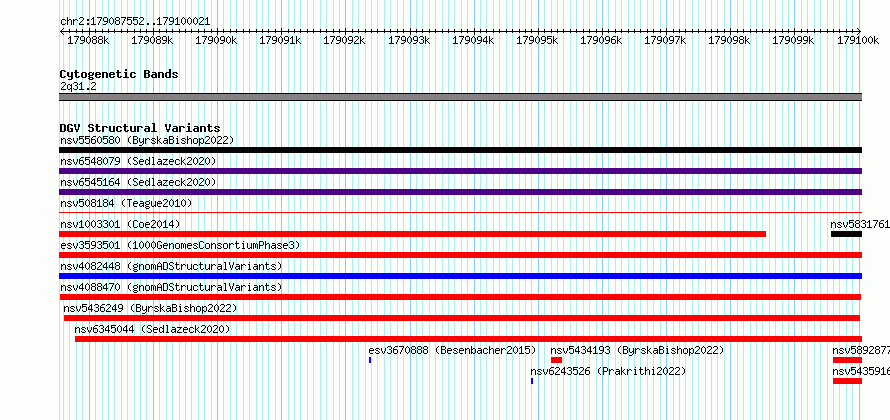
Task: Open the nsv6243526 (Prakrithi2022) label
Action: click(608, 371)
